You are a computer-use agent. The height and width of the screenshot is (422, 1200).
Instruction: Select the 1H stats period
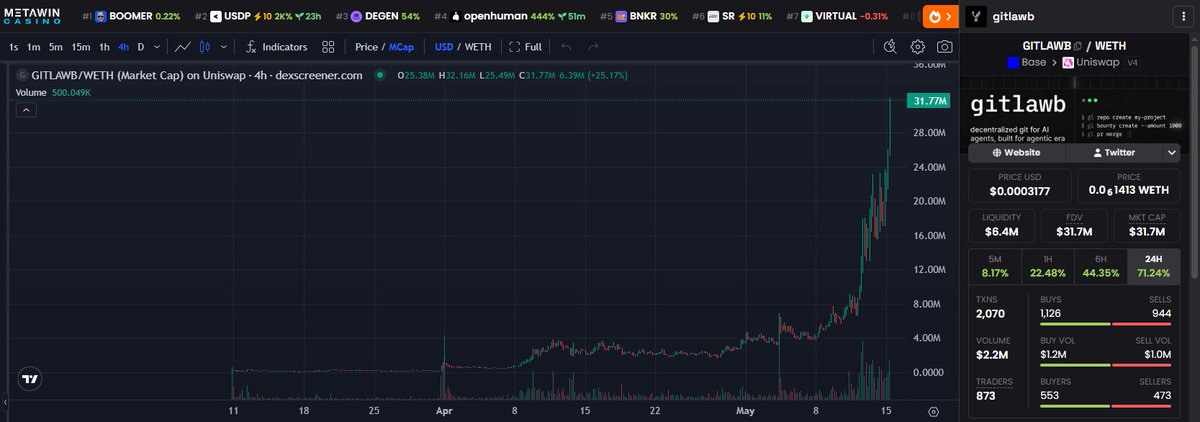tap(1049, 265)
